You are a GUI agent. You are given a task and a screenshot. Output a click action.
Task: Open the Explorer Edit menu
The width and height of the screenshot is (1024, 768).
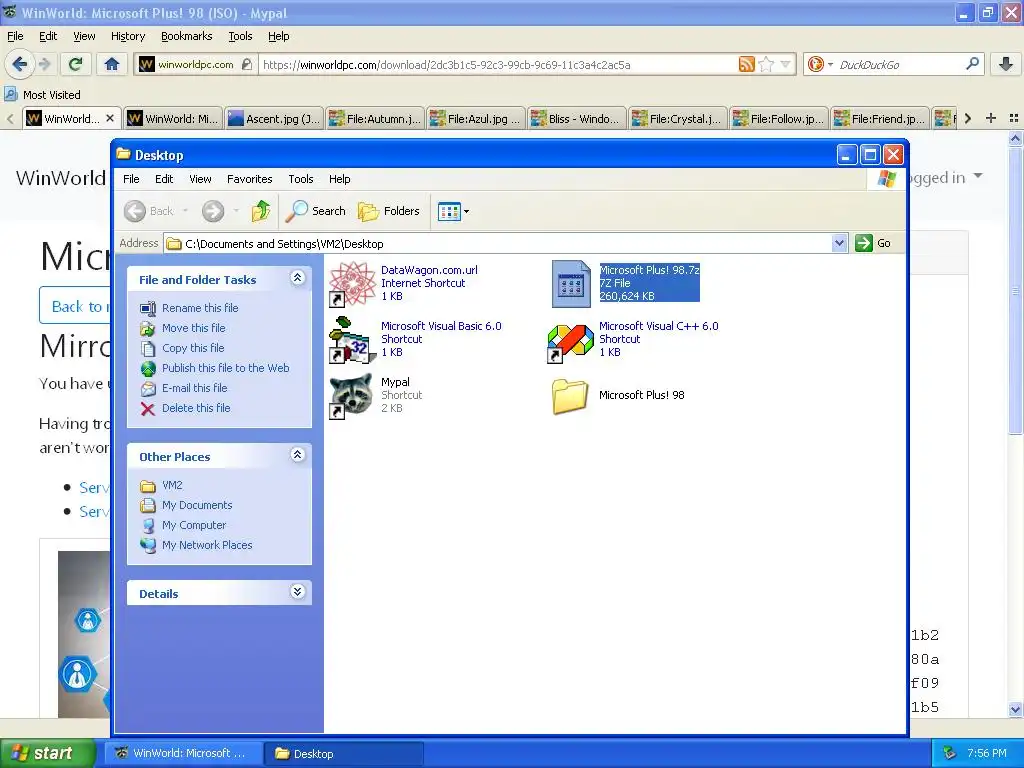[164, 179]
